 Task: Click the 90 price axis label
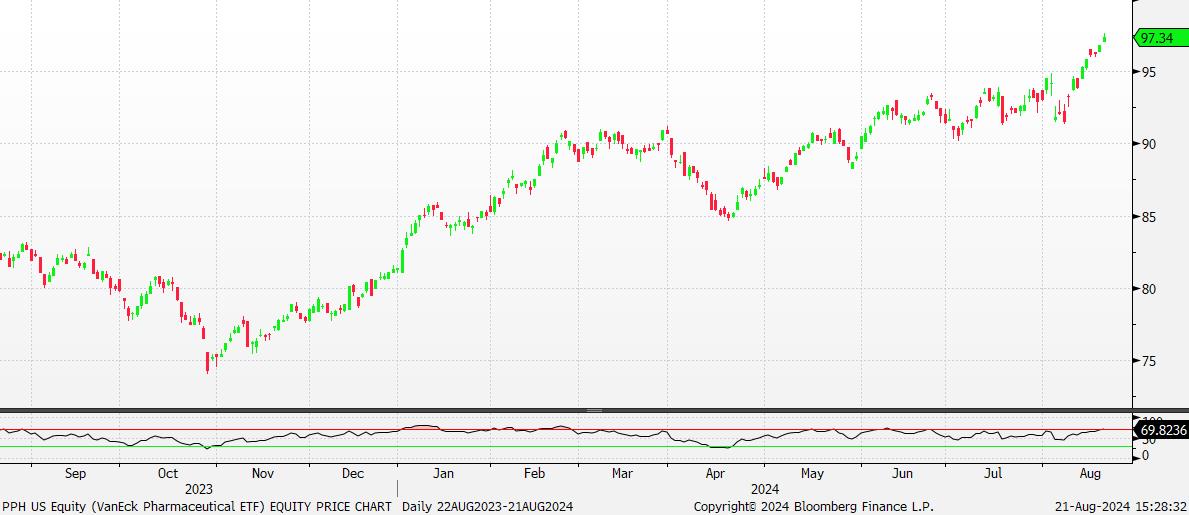click(x=1150, y=144)
